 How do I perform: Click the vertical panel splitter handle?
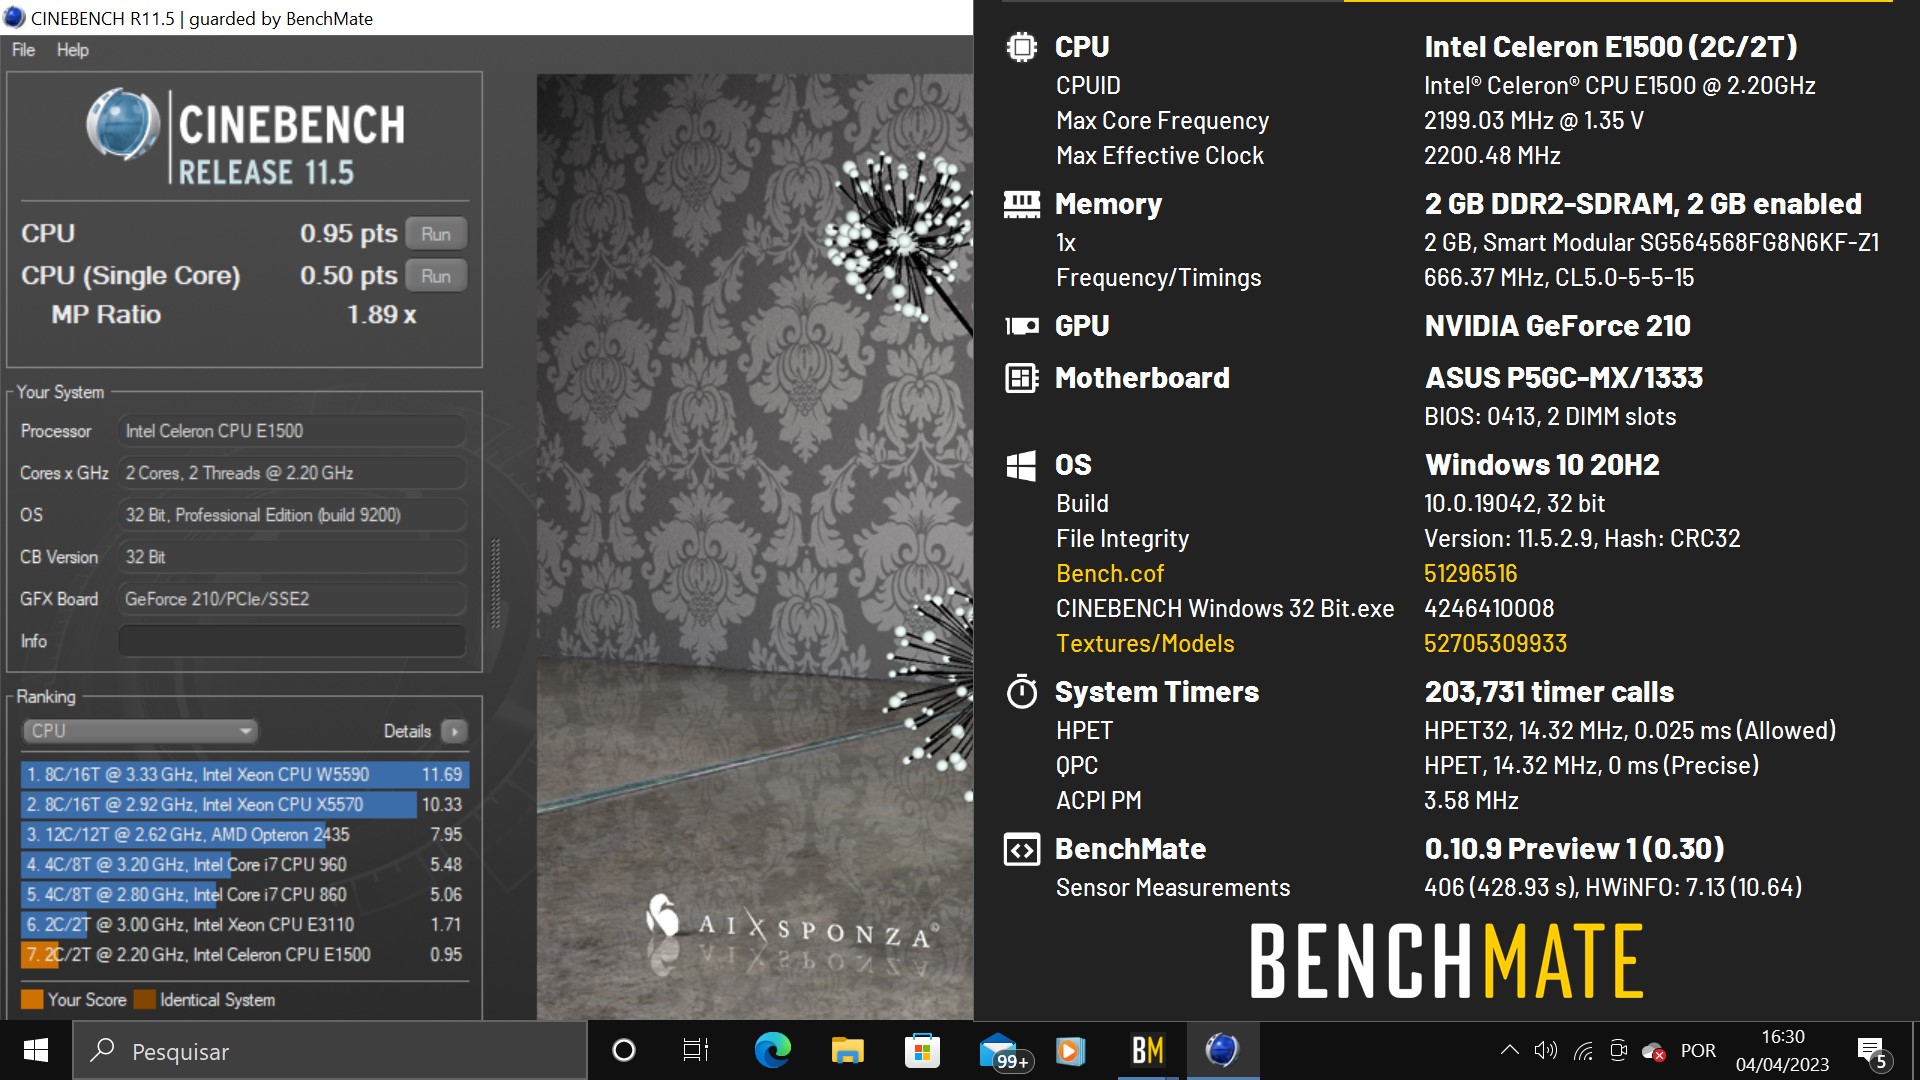(x=495, y=584)
